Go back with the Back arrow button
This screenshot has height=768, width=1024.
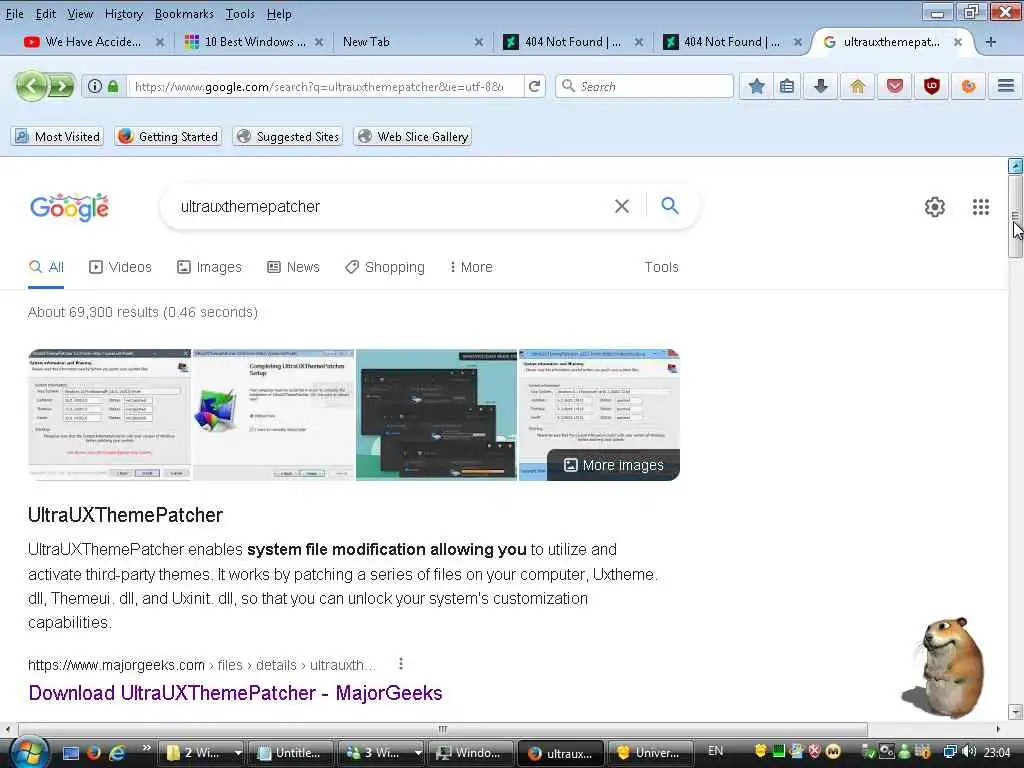click(31, 86)
